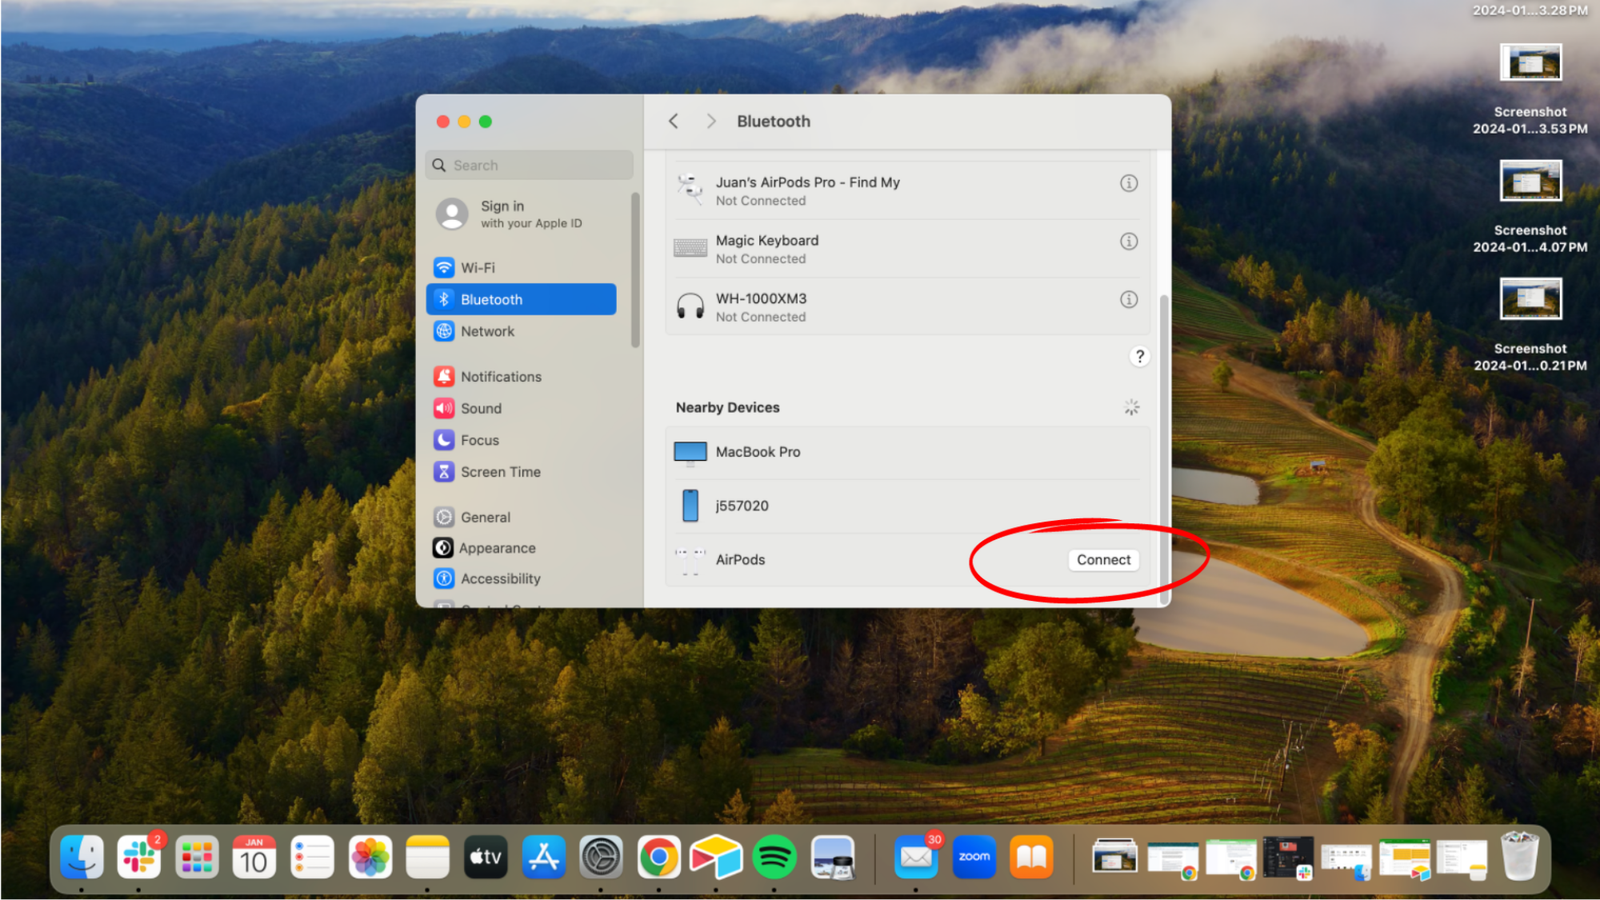Click the sidebar vertical scrollbar
Screen dimensions: 1600x900
635,270
